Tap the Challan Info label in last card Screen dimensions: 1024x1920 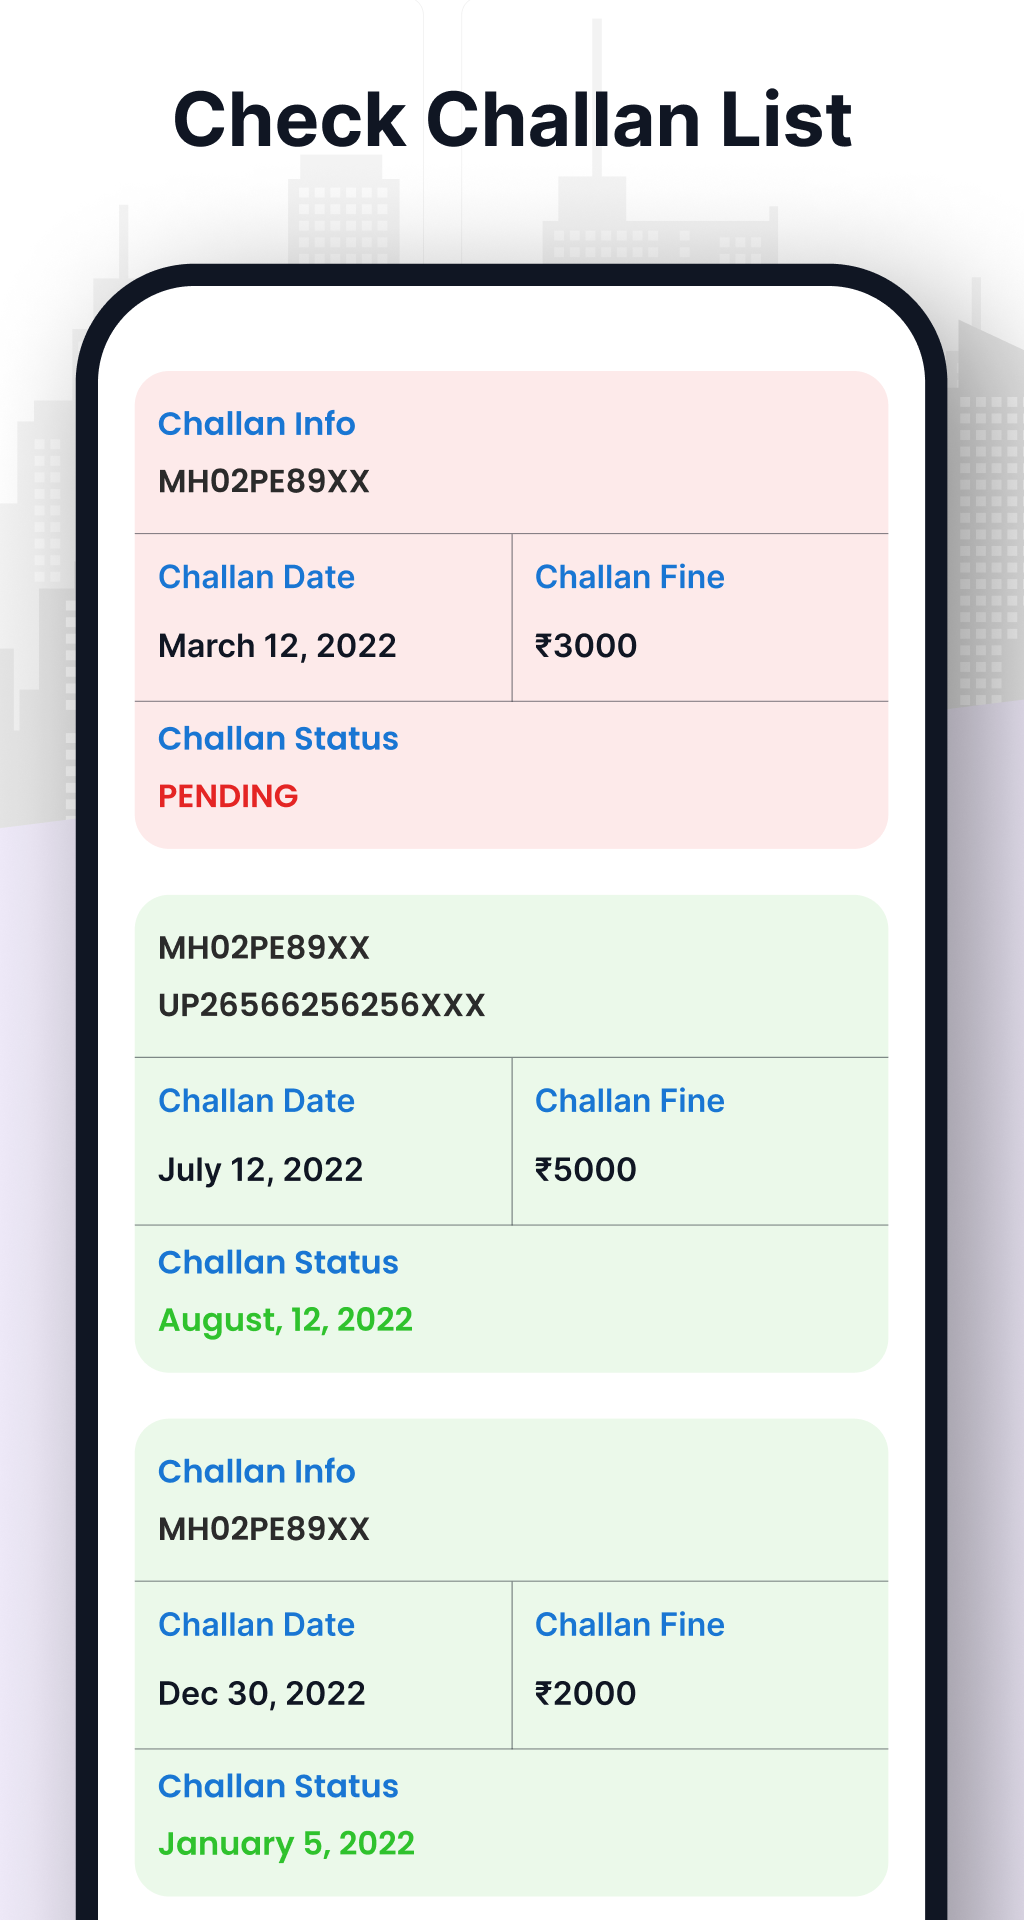coord(257,1472)
